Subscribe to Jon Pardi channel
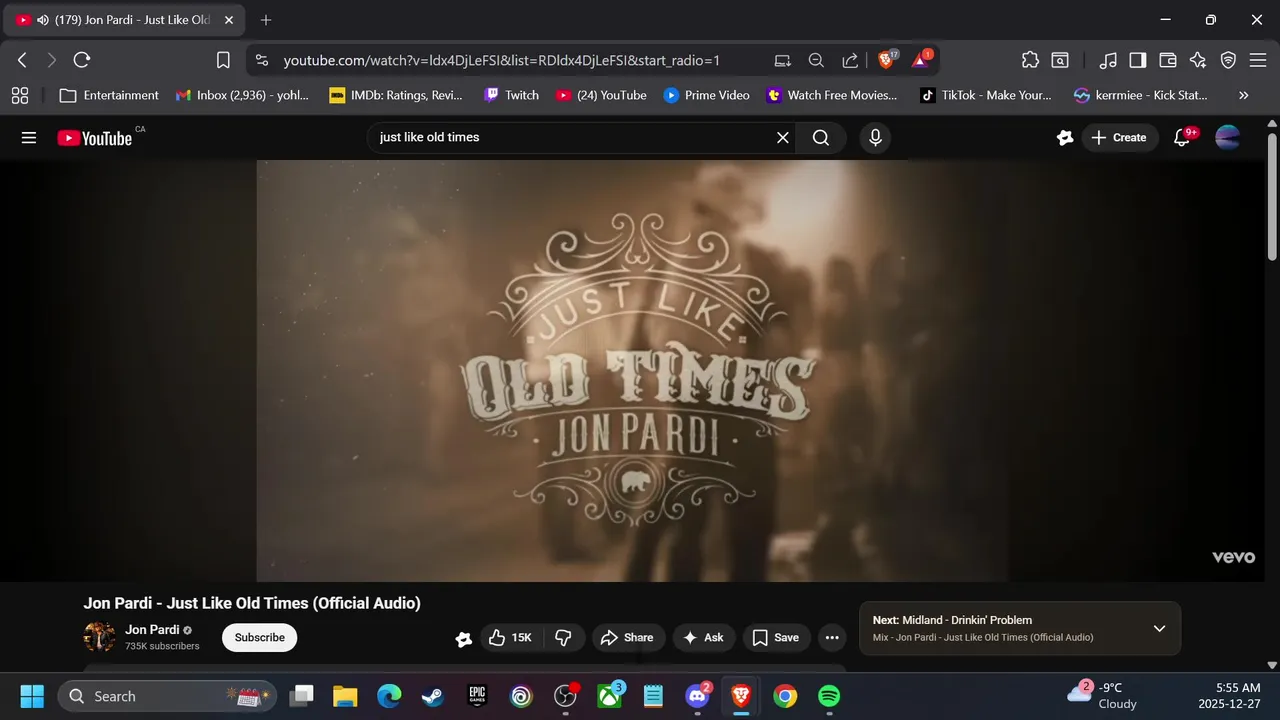 [x=260, y=638]
